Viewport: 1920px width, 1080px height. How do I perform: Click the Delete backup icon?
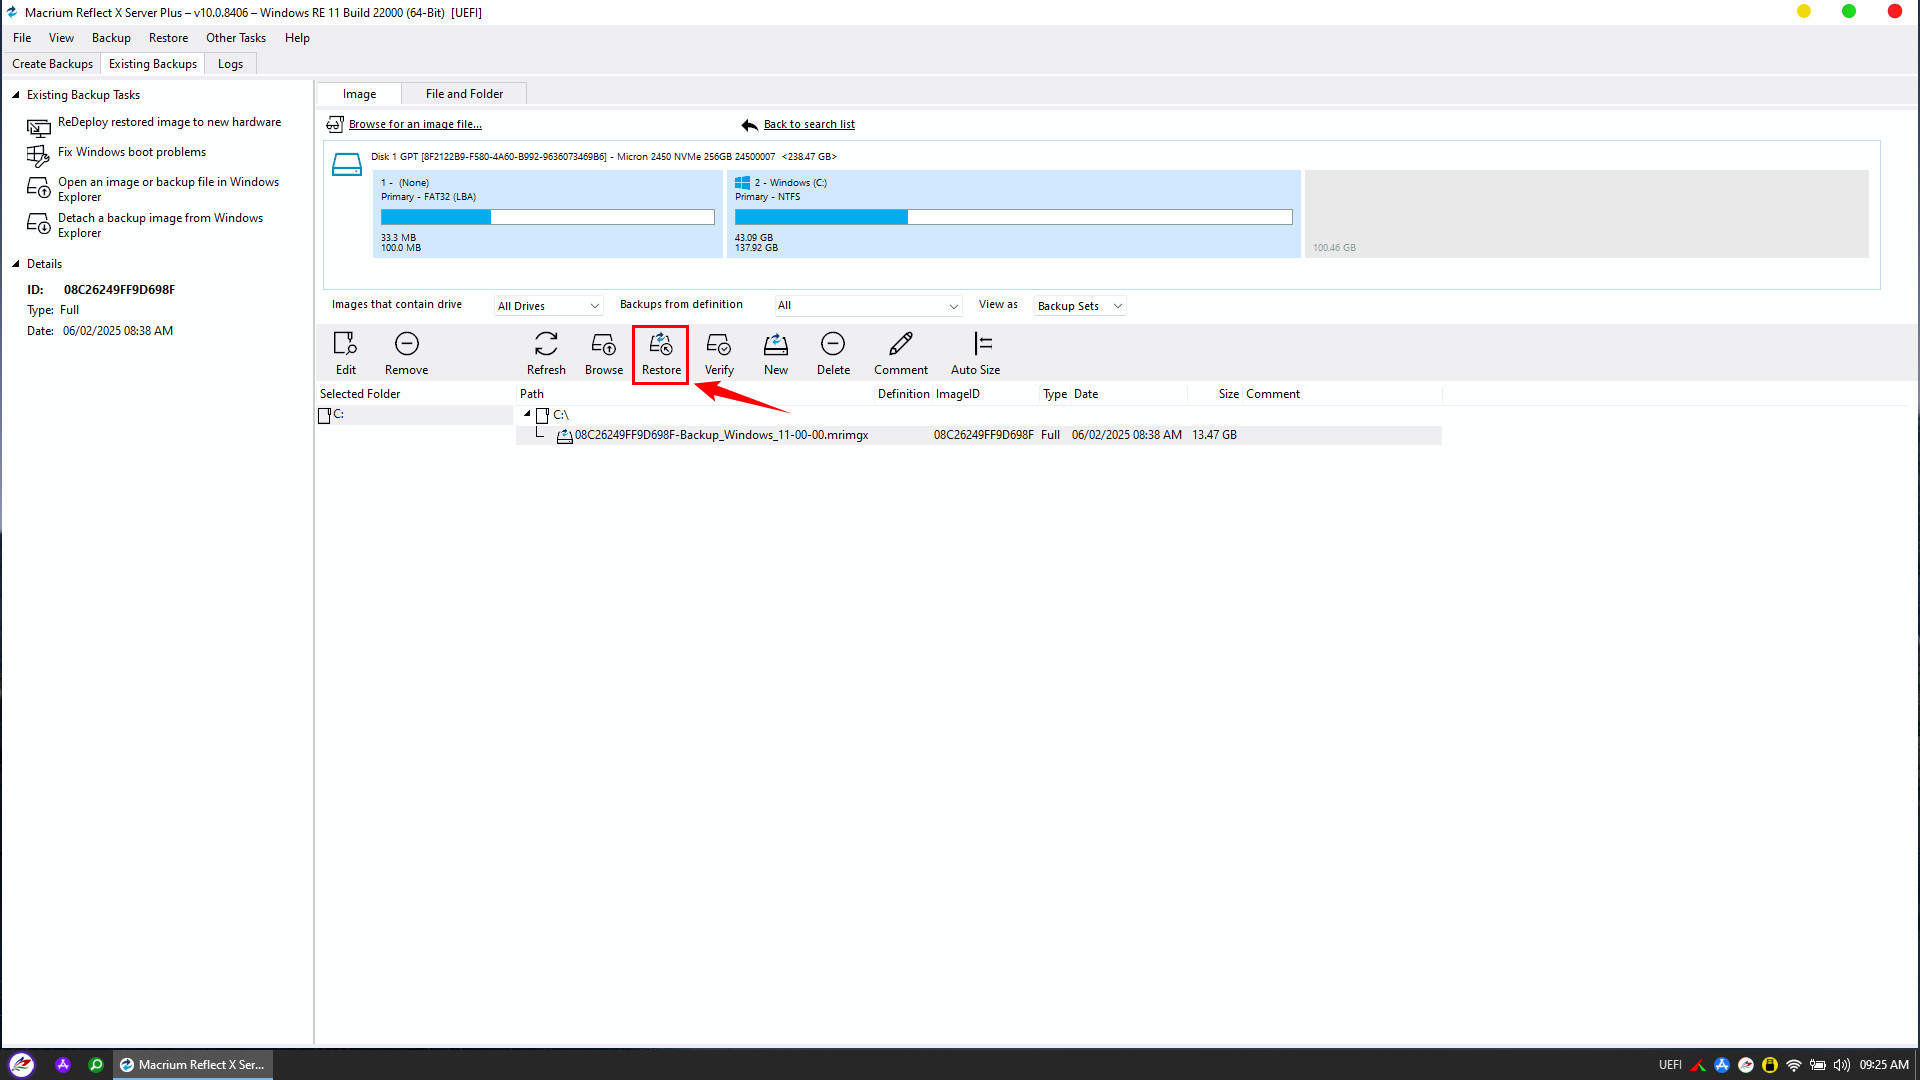(832, 345)
